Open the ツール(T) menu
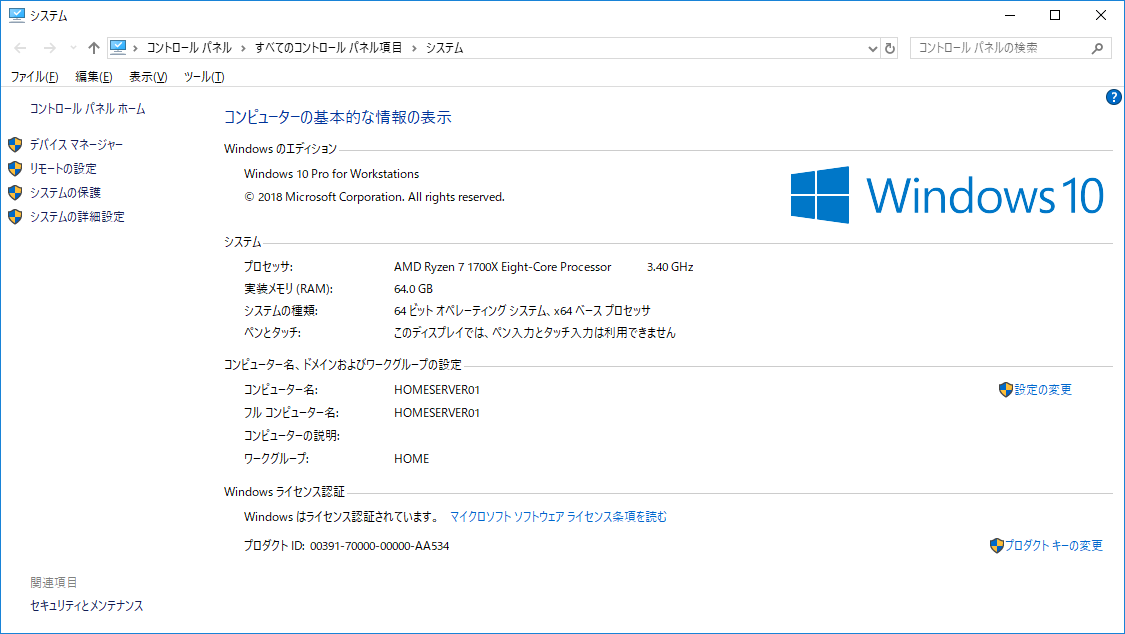Screen dimensions: 1125x634 pos(204,77)
